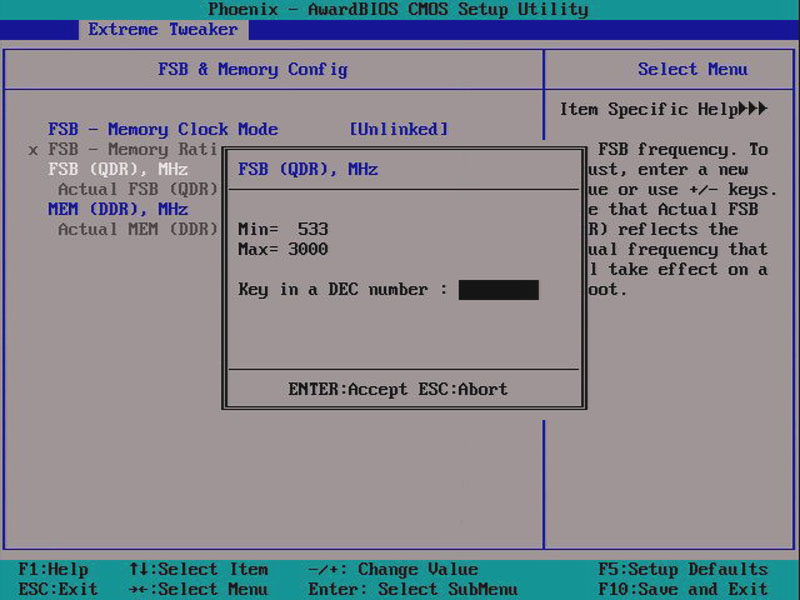Click ESC:Abort in the dialog

pos(458,389)
